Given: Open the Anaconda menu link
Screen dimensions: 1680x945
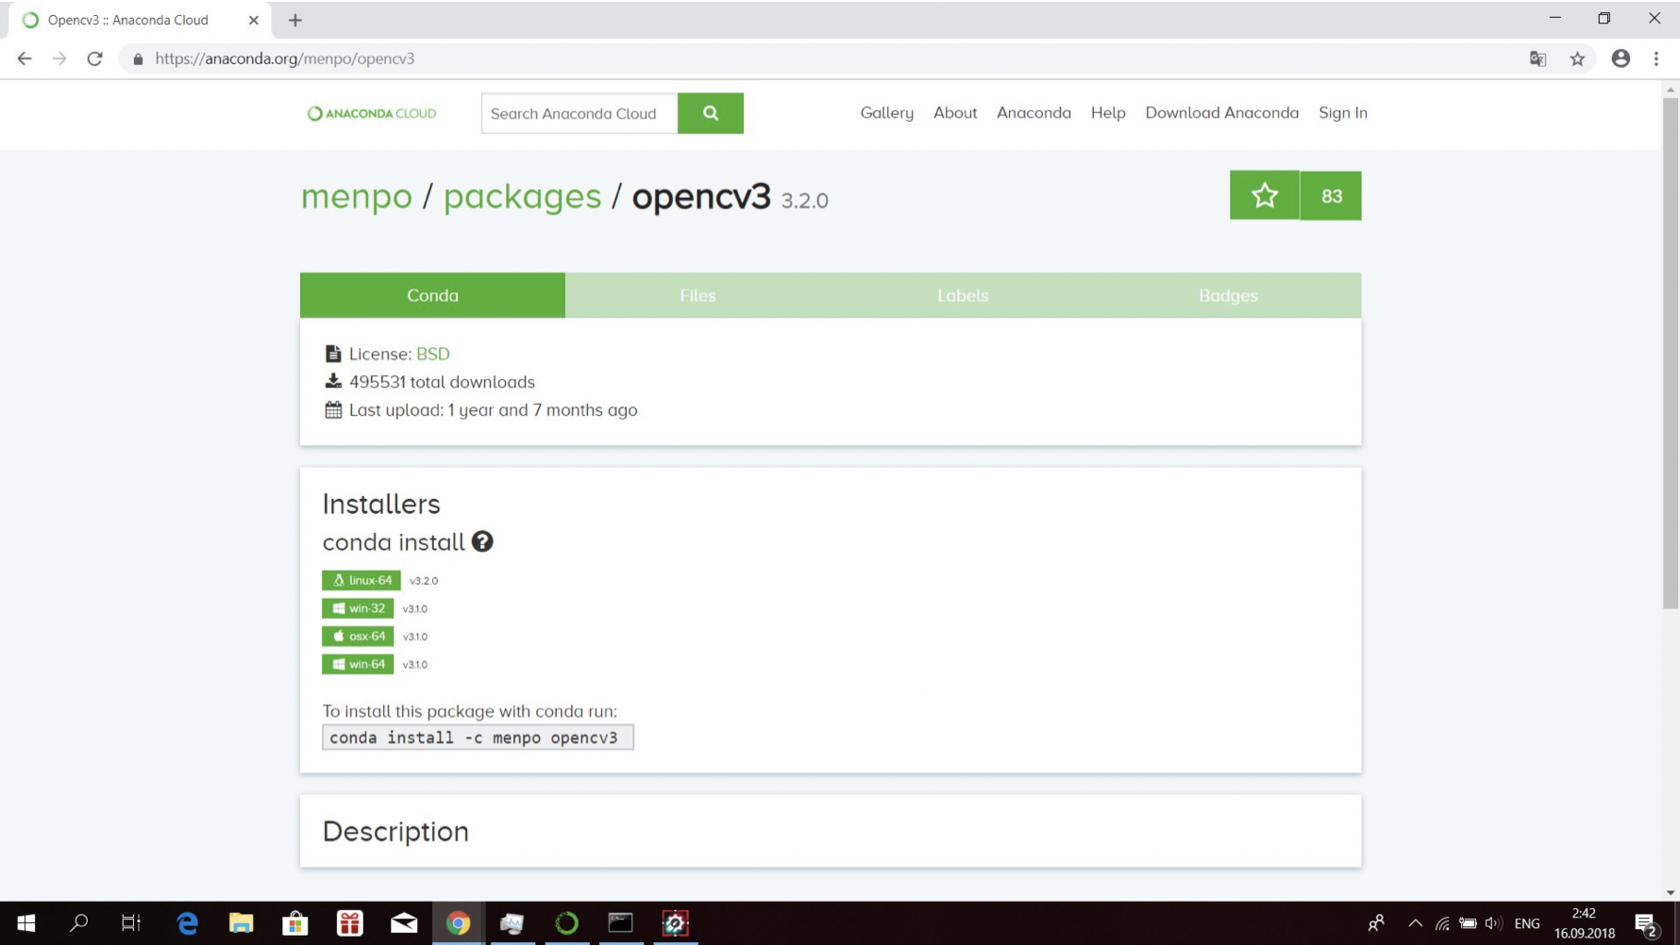Looking at the screenshot, I should (x=1033, y=113).
